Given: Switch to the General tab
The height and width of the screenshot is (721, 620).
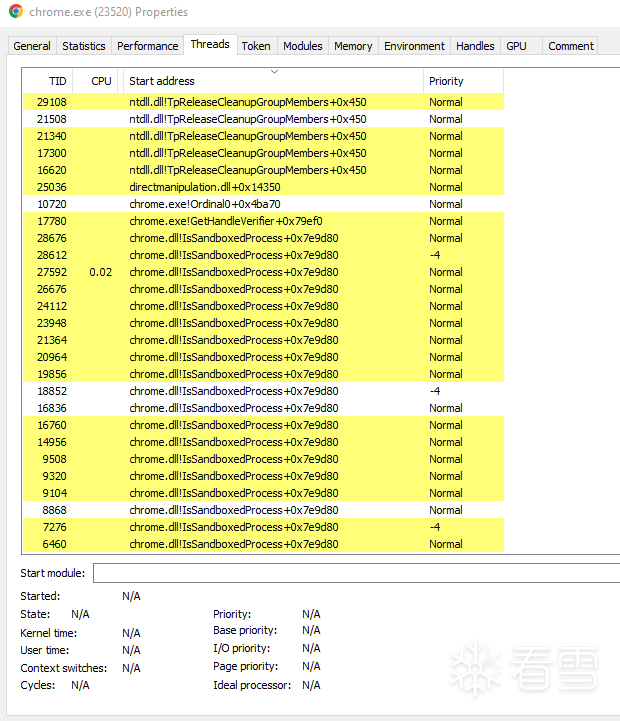Looking at the screenshot, I should coord(32,46).
